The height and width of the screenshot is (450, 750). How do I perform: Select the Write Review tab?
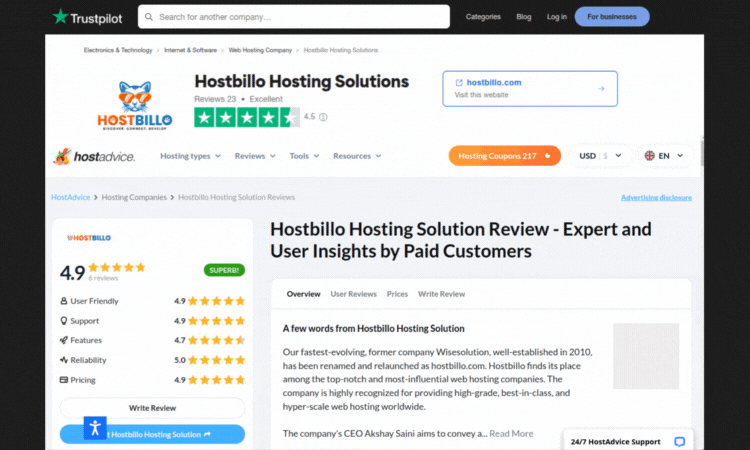tap(441, 294)
